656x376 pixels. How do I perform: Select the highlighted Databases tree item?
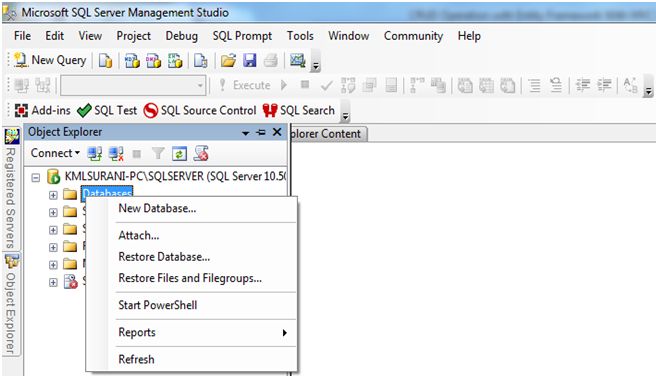107,192
